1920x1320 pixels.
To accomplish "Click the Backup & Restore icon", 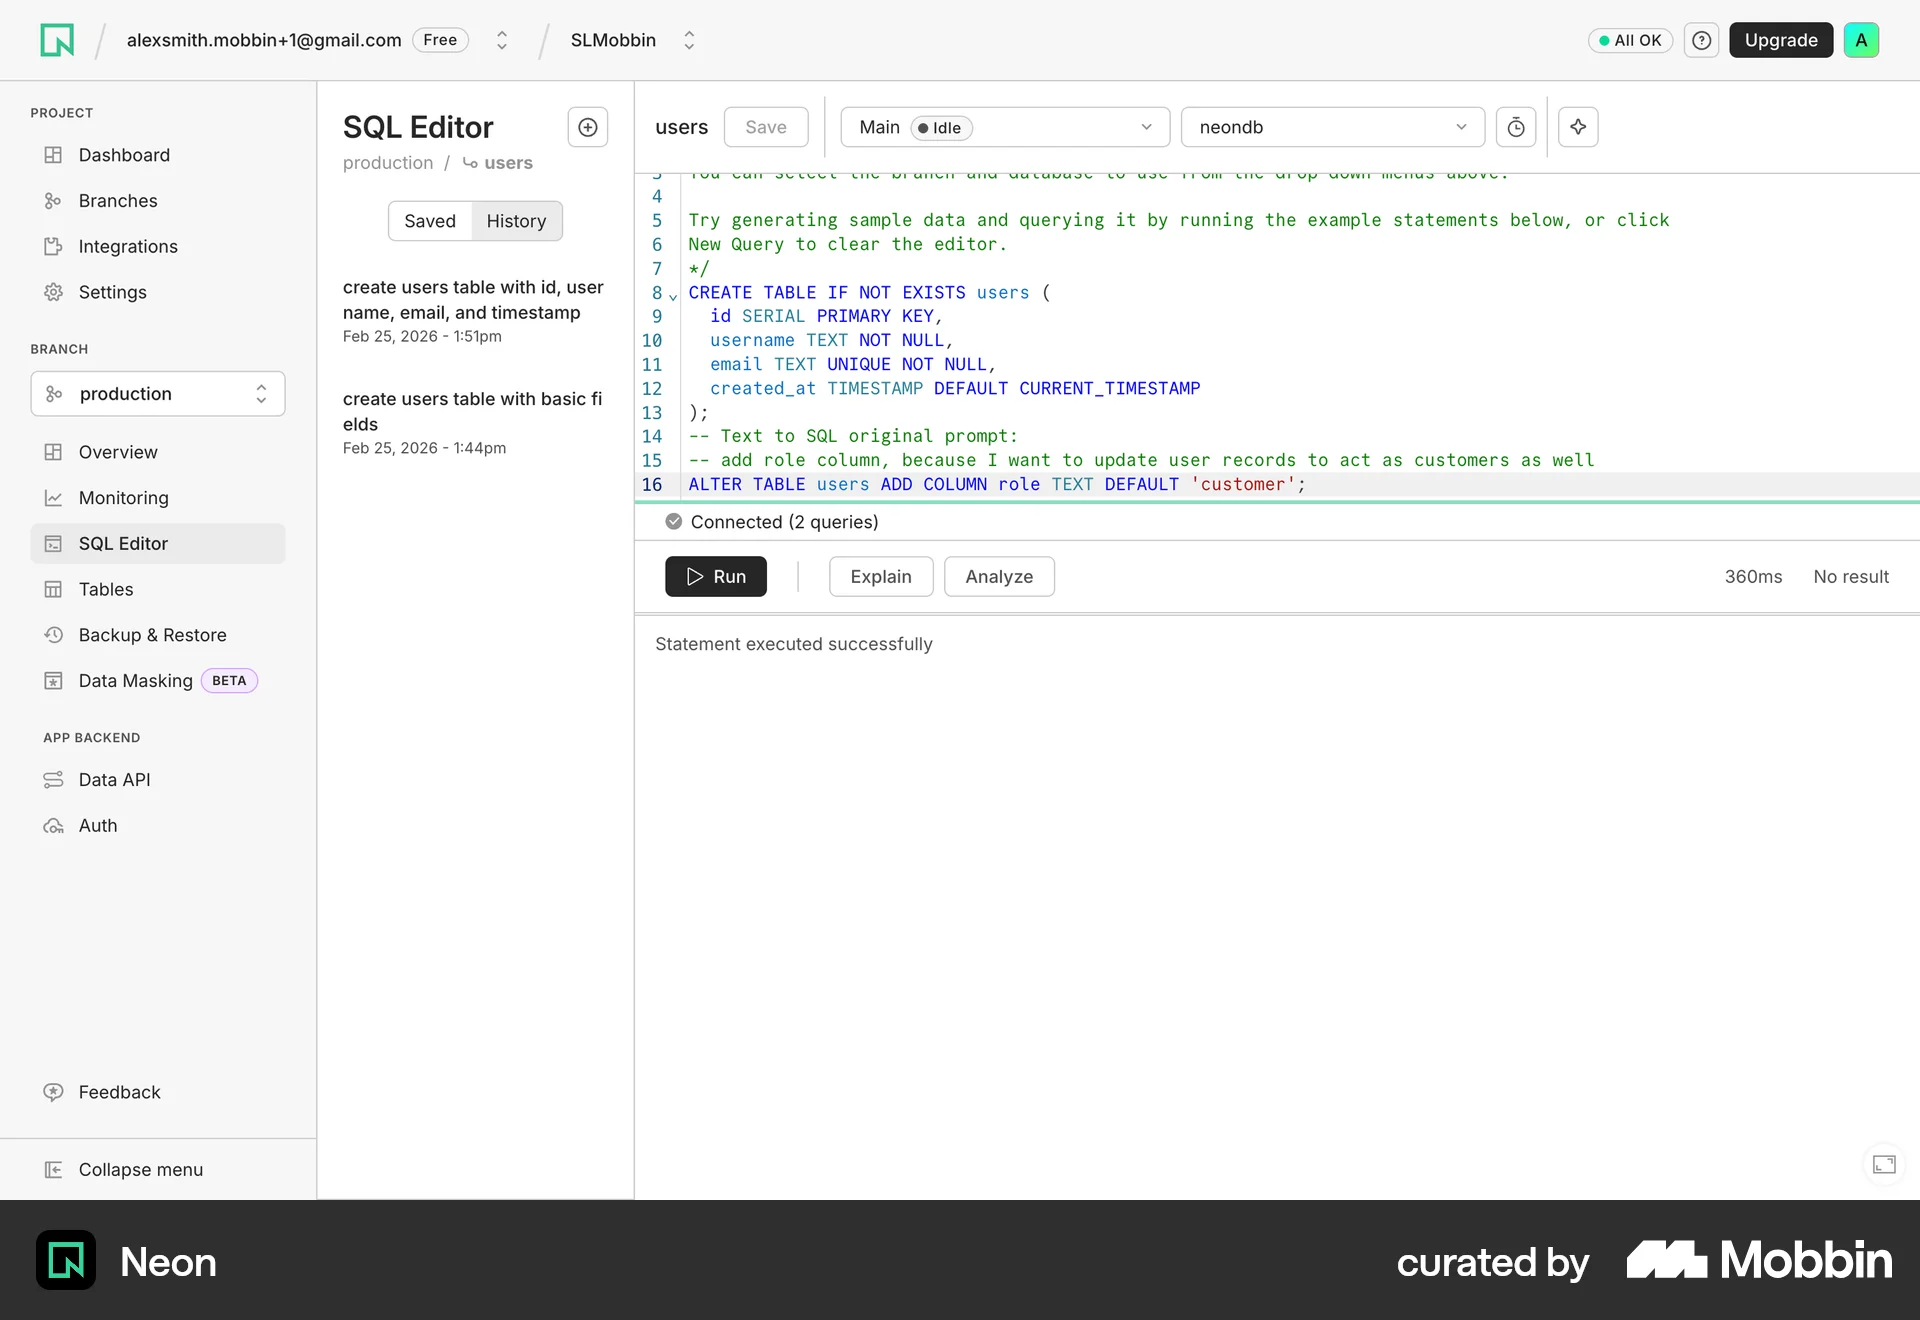I will pos(53,635).
